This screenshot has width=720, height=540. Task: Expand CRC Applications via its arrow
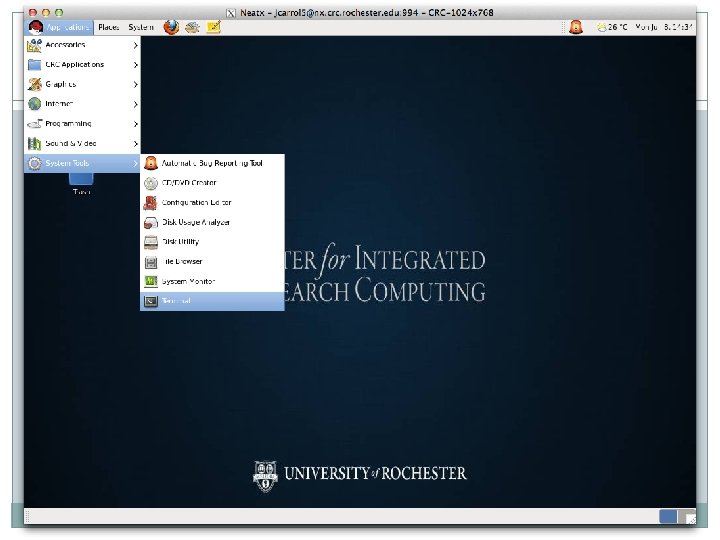(x=135, y=65)
